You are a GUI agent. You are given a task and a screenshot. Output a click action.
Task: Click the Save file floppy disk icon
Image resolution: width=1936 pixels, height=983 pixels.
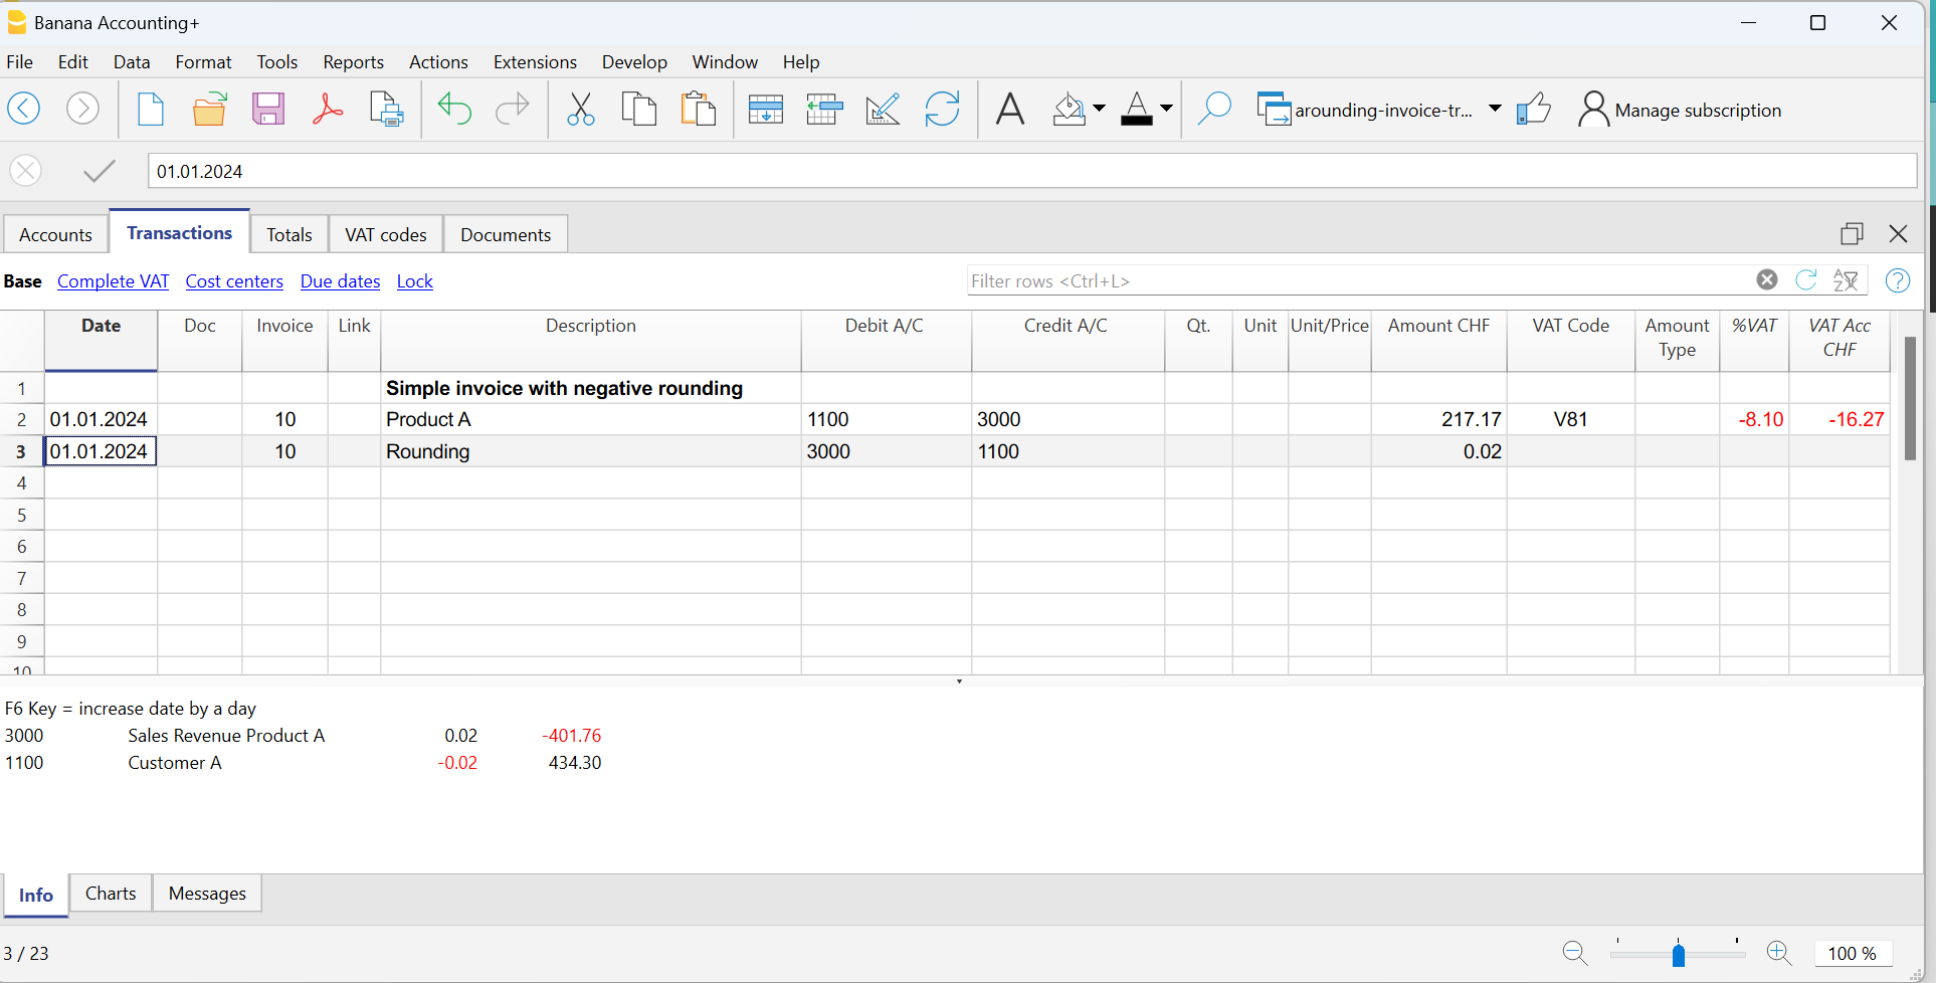(268, 109)
